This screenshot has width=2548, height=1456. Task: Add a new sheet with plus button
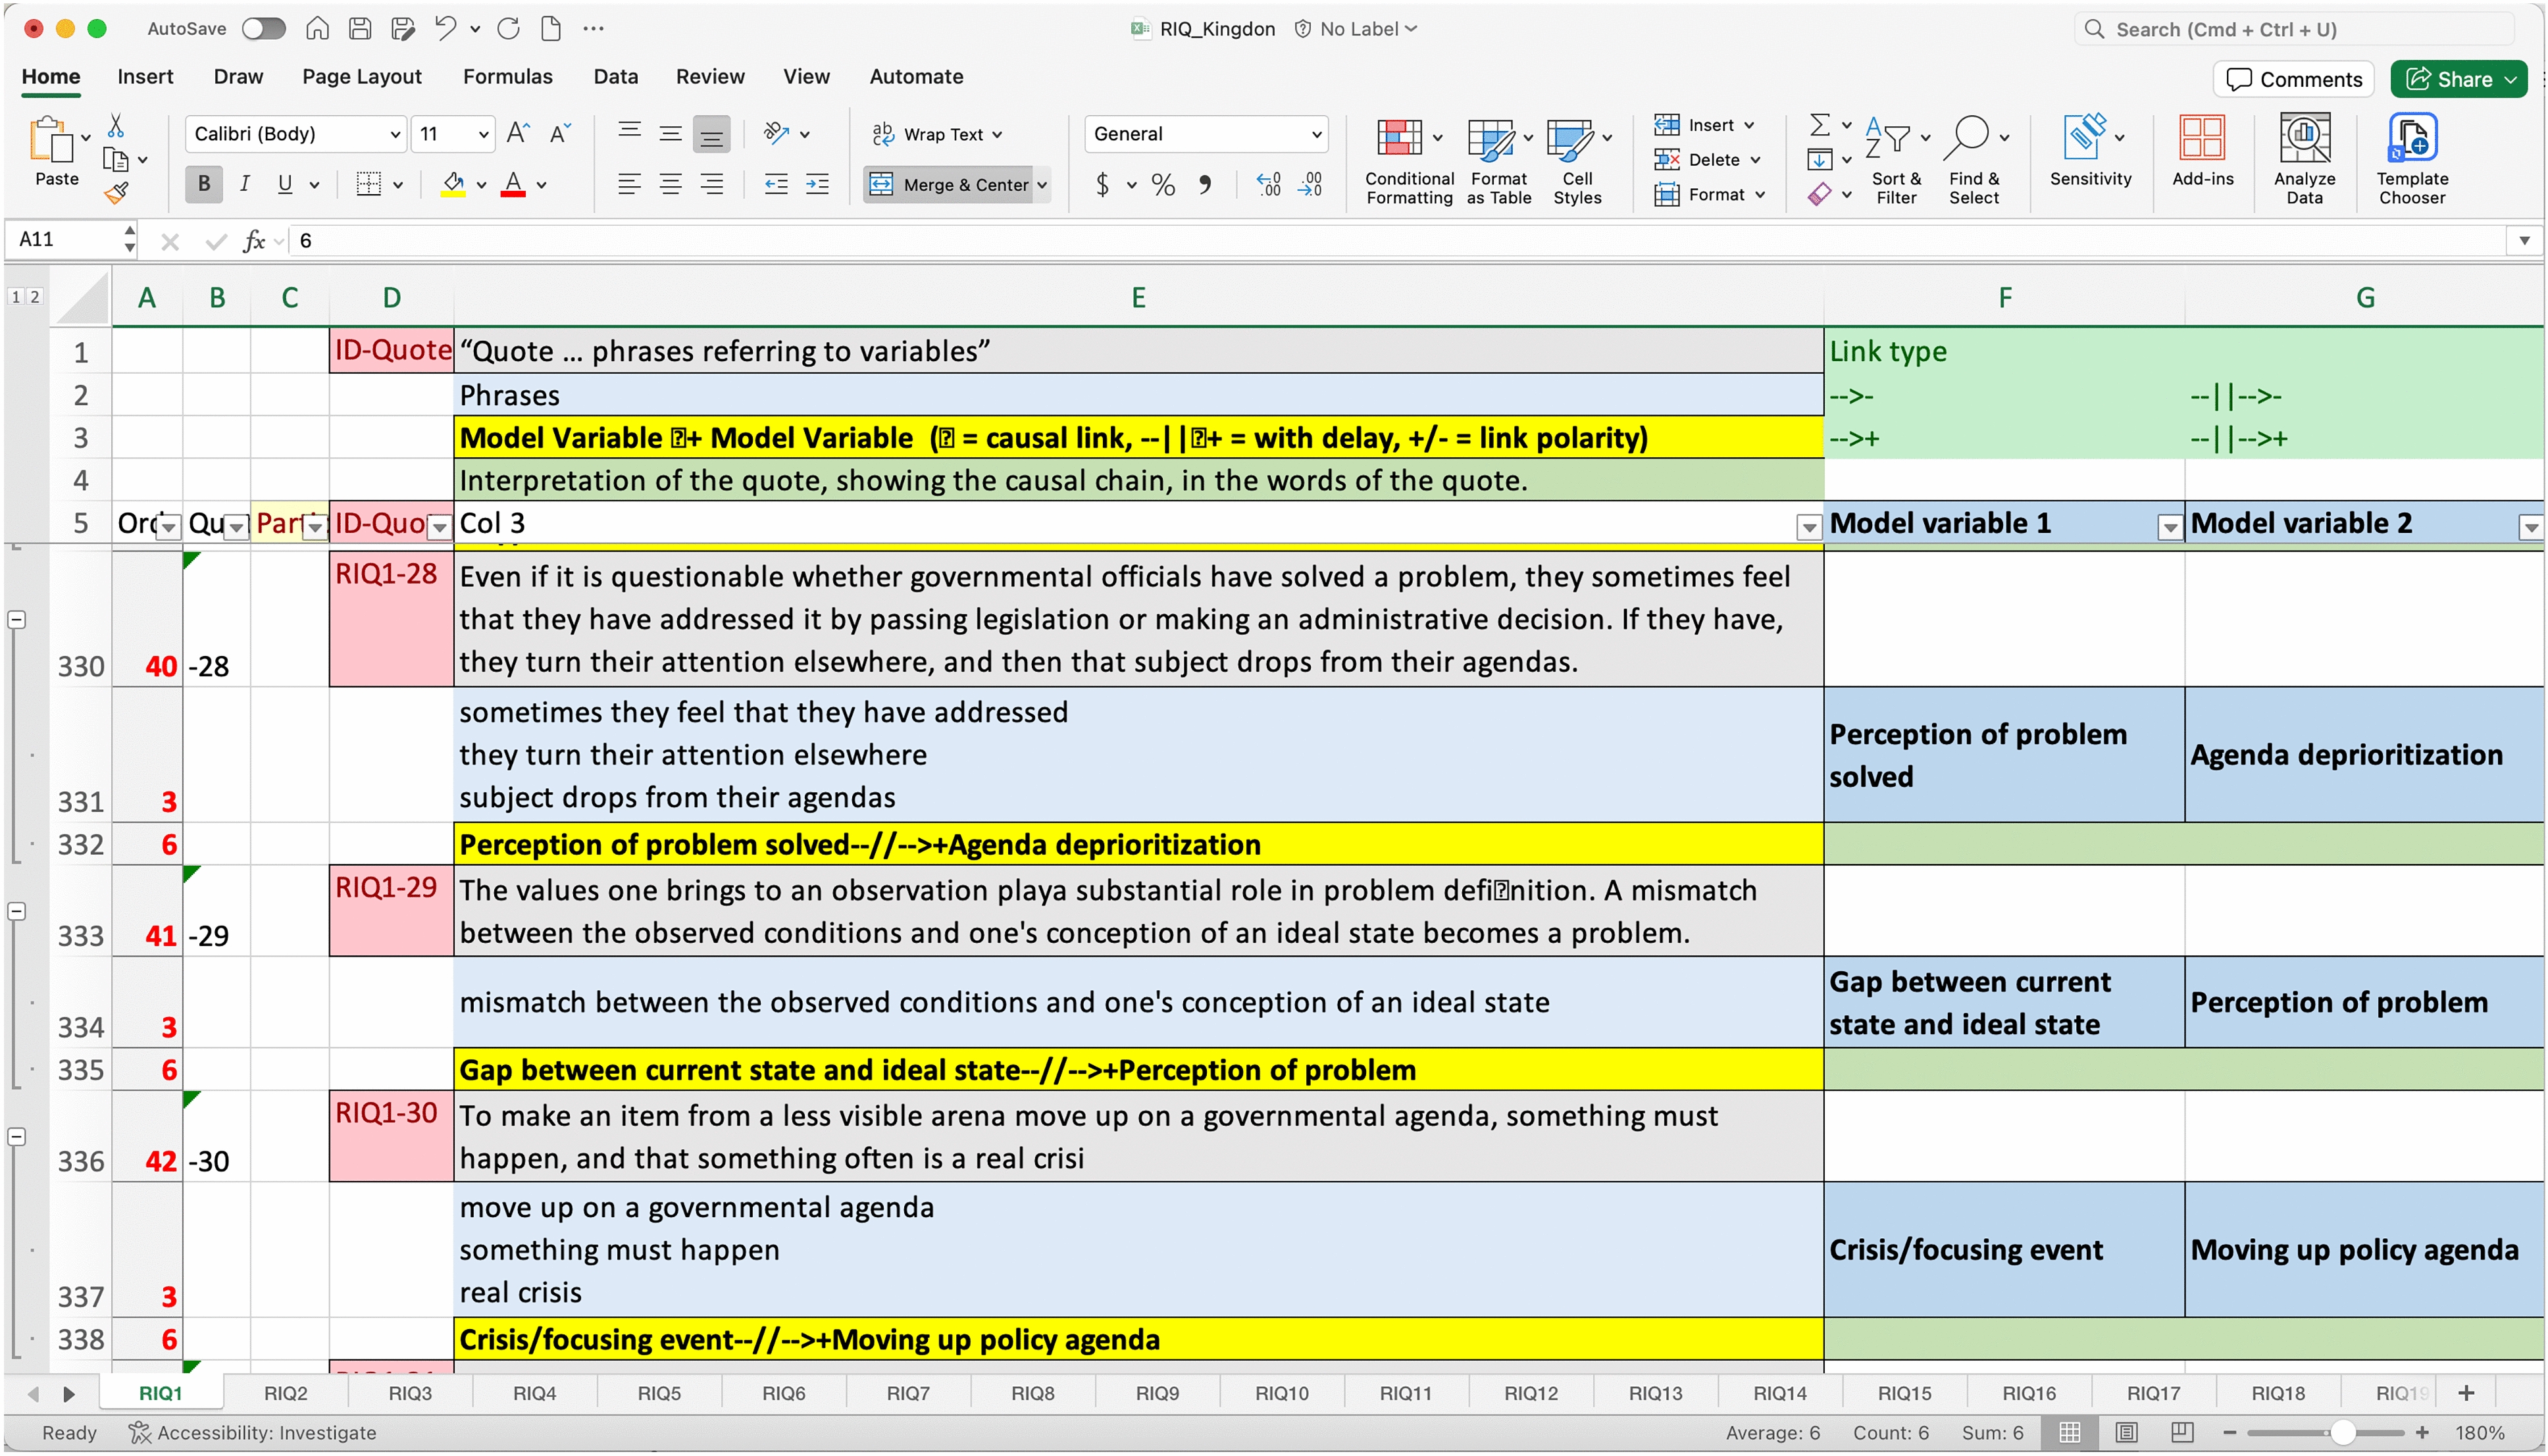[x=2466, y=1393]
